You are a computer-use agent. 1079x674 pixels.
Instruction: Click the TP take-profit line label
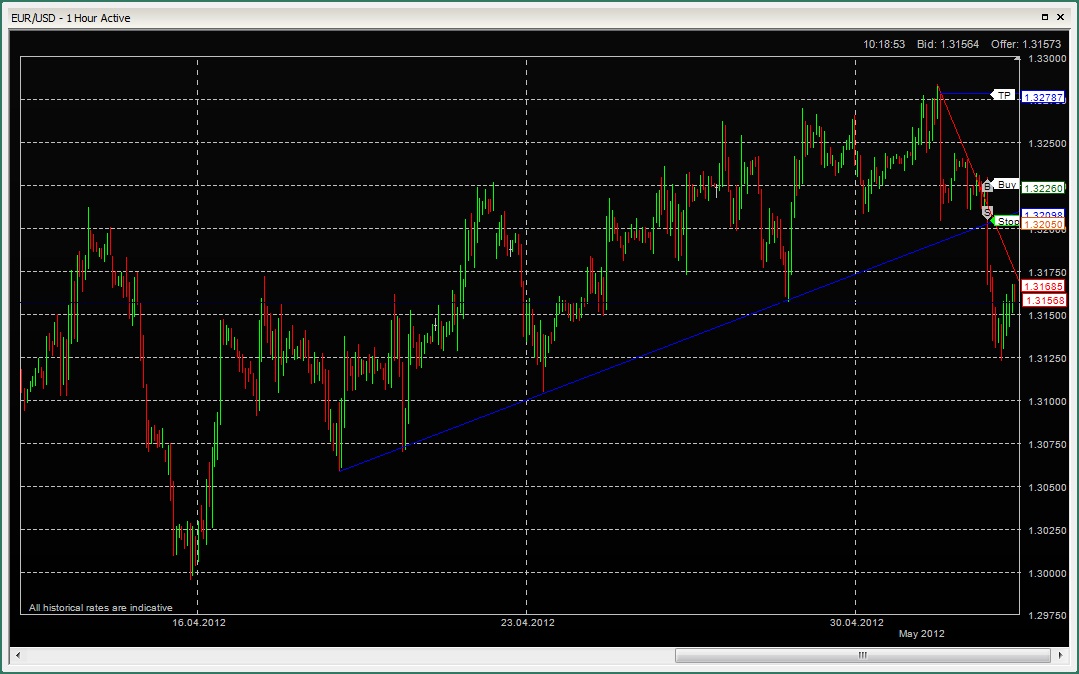1003,95
